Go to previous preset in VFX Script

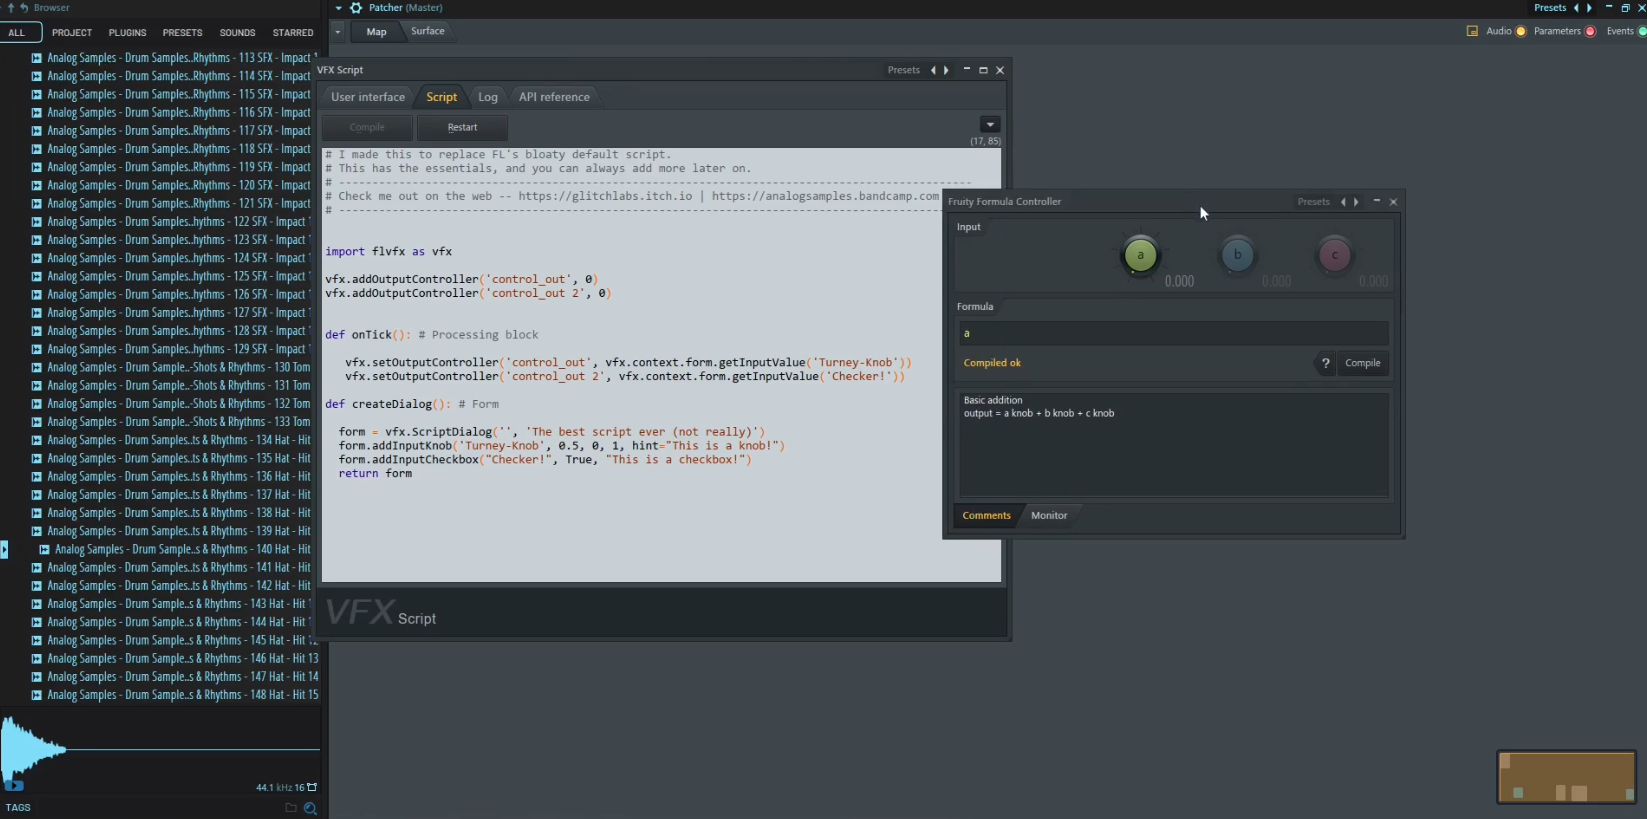[x=933, y=70]
